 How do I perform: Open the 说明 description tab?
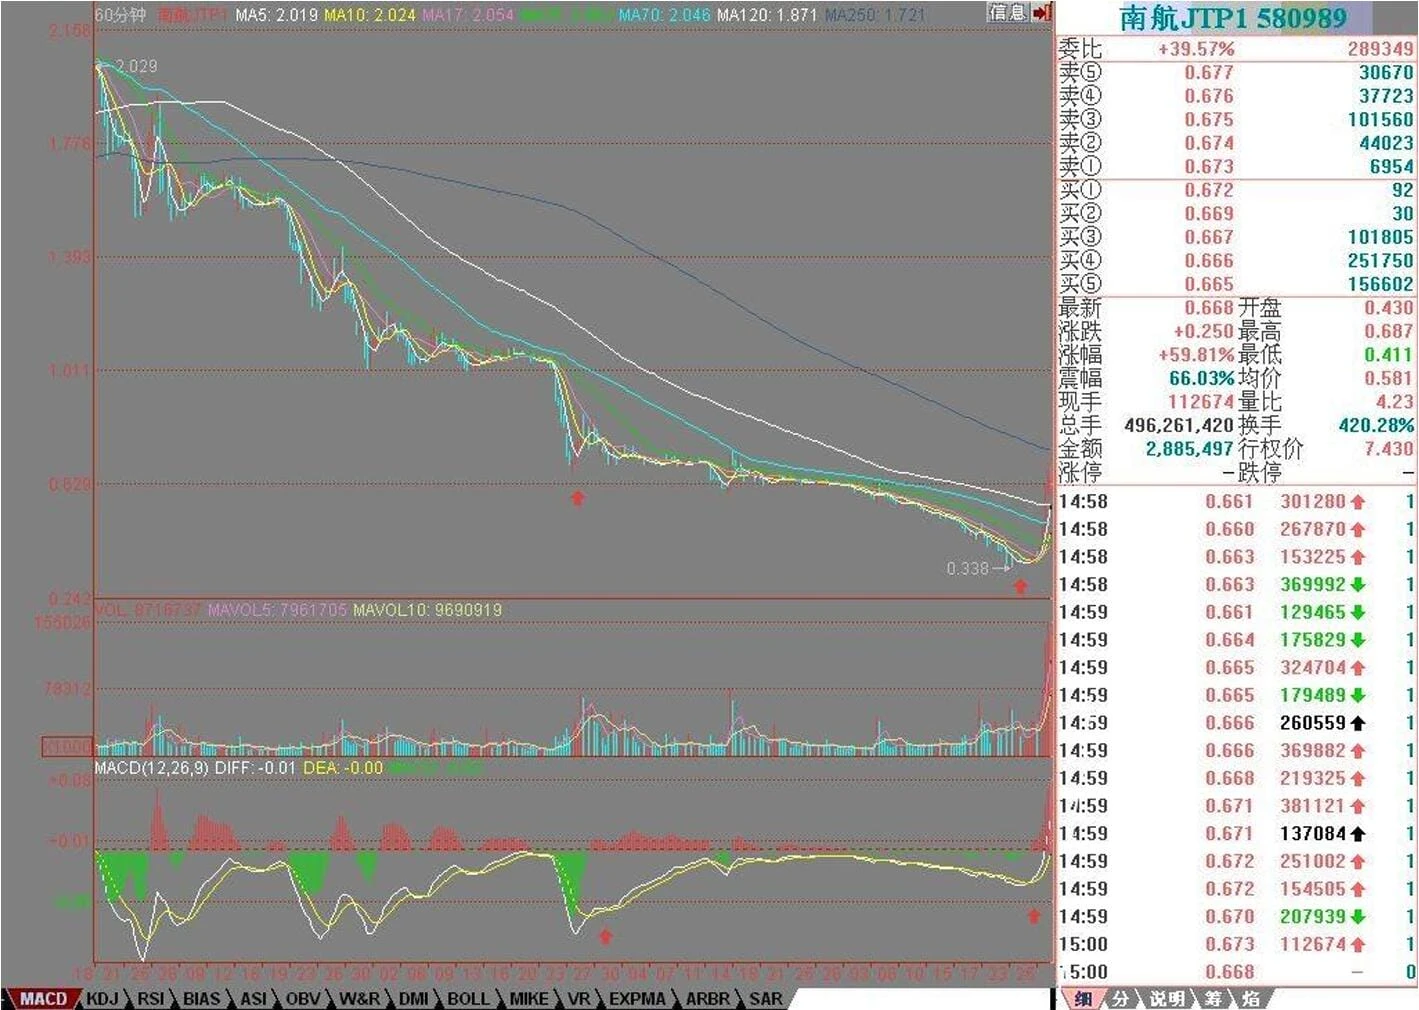[1166, 998]
